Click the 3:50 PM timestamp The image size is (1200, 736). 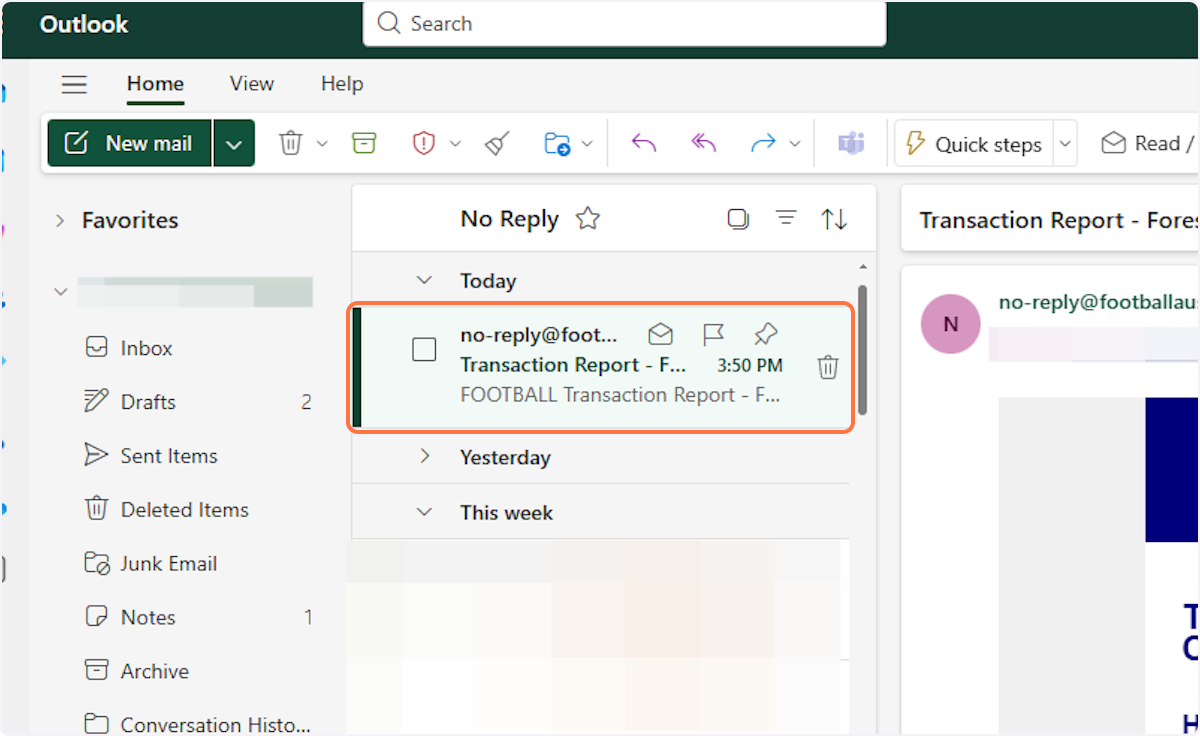pos(750,365)
